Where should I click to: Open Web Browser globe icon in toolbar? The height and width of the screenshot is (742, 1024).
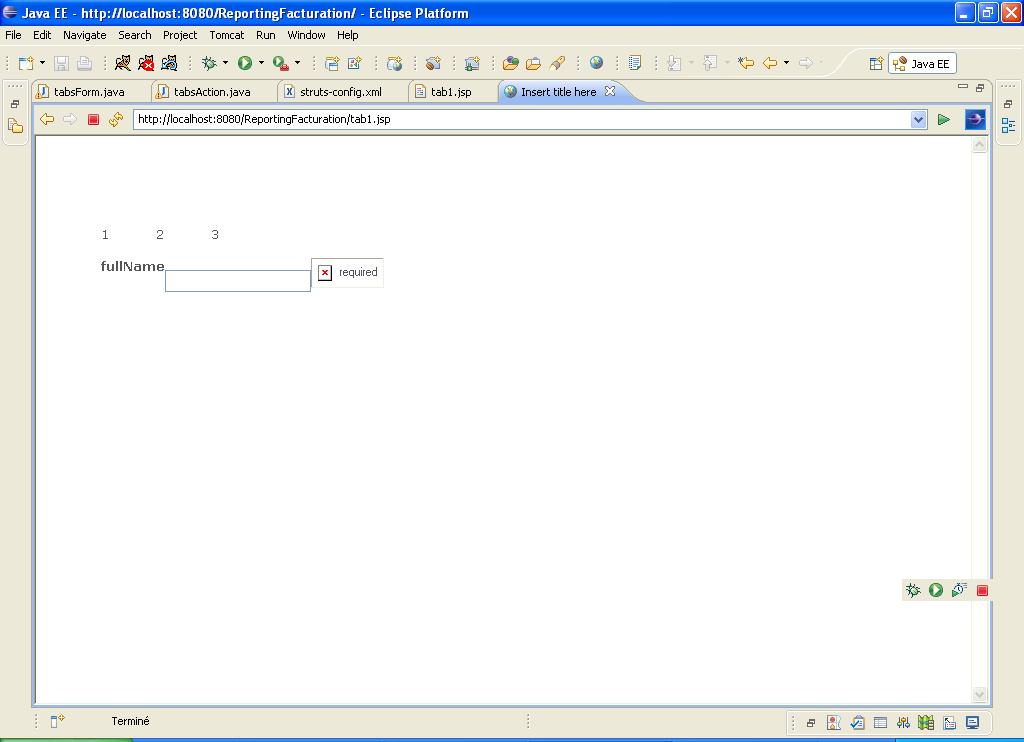click(x=596, y=63)
